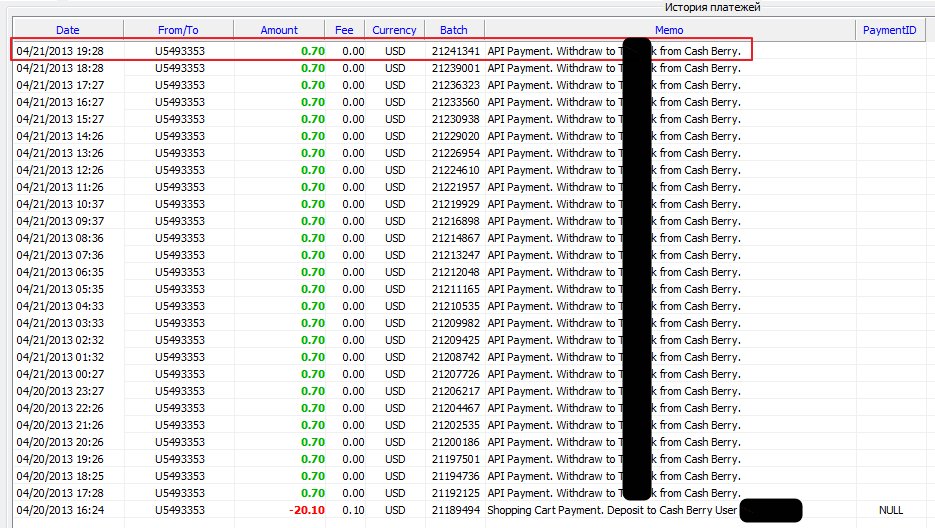935x528 pixels.
Task: Click the 0.10 fee value
Action: tap(353, 510)
